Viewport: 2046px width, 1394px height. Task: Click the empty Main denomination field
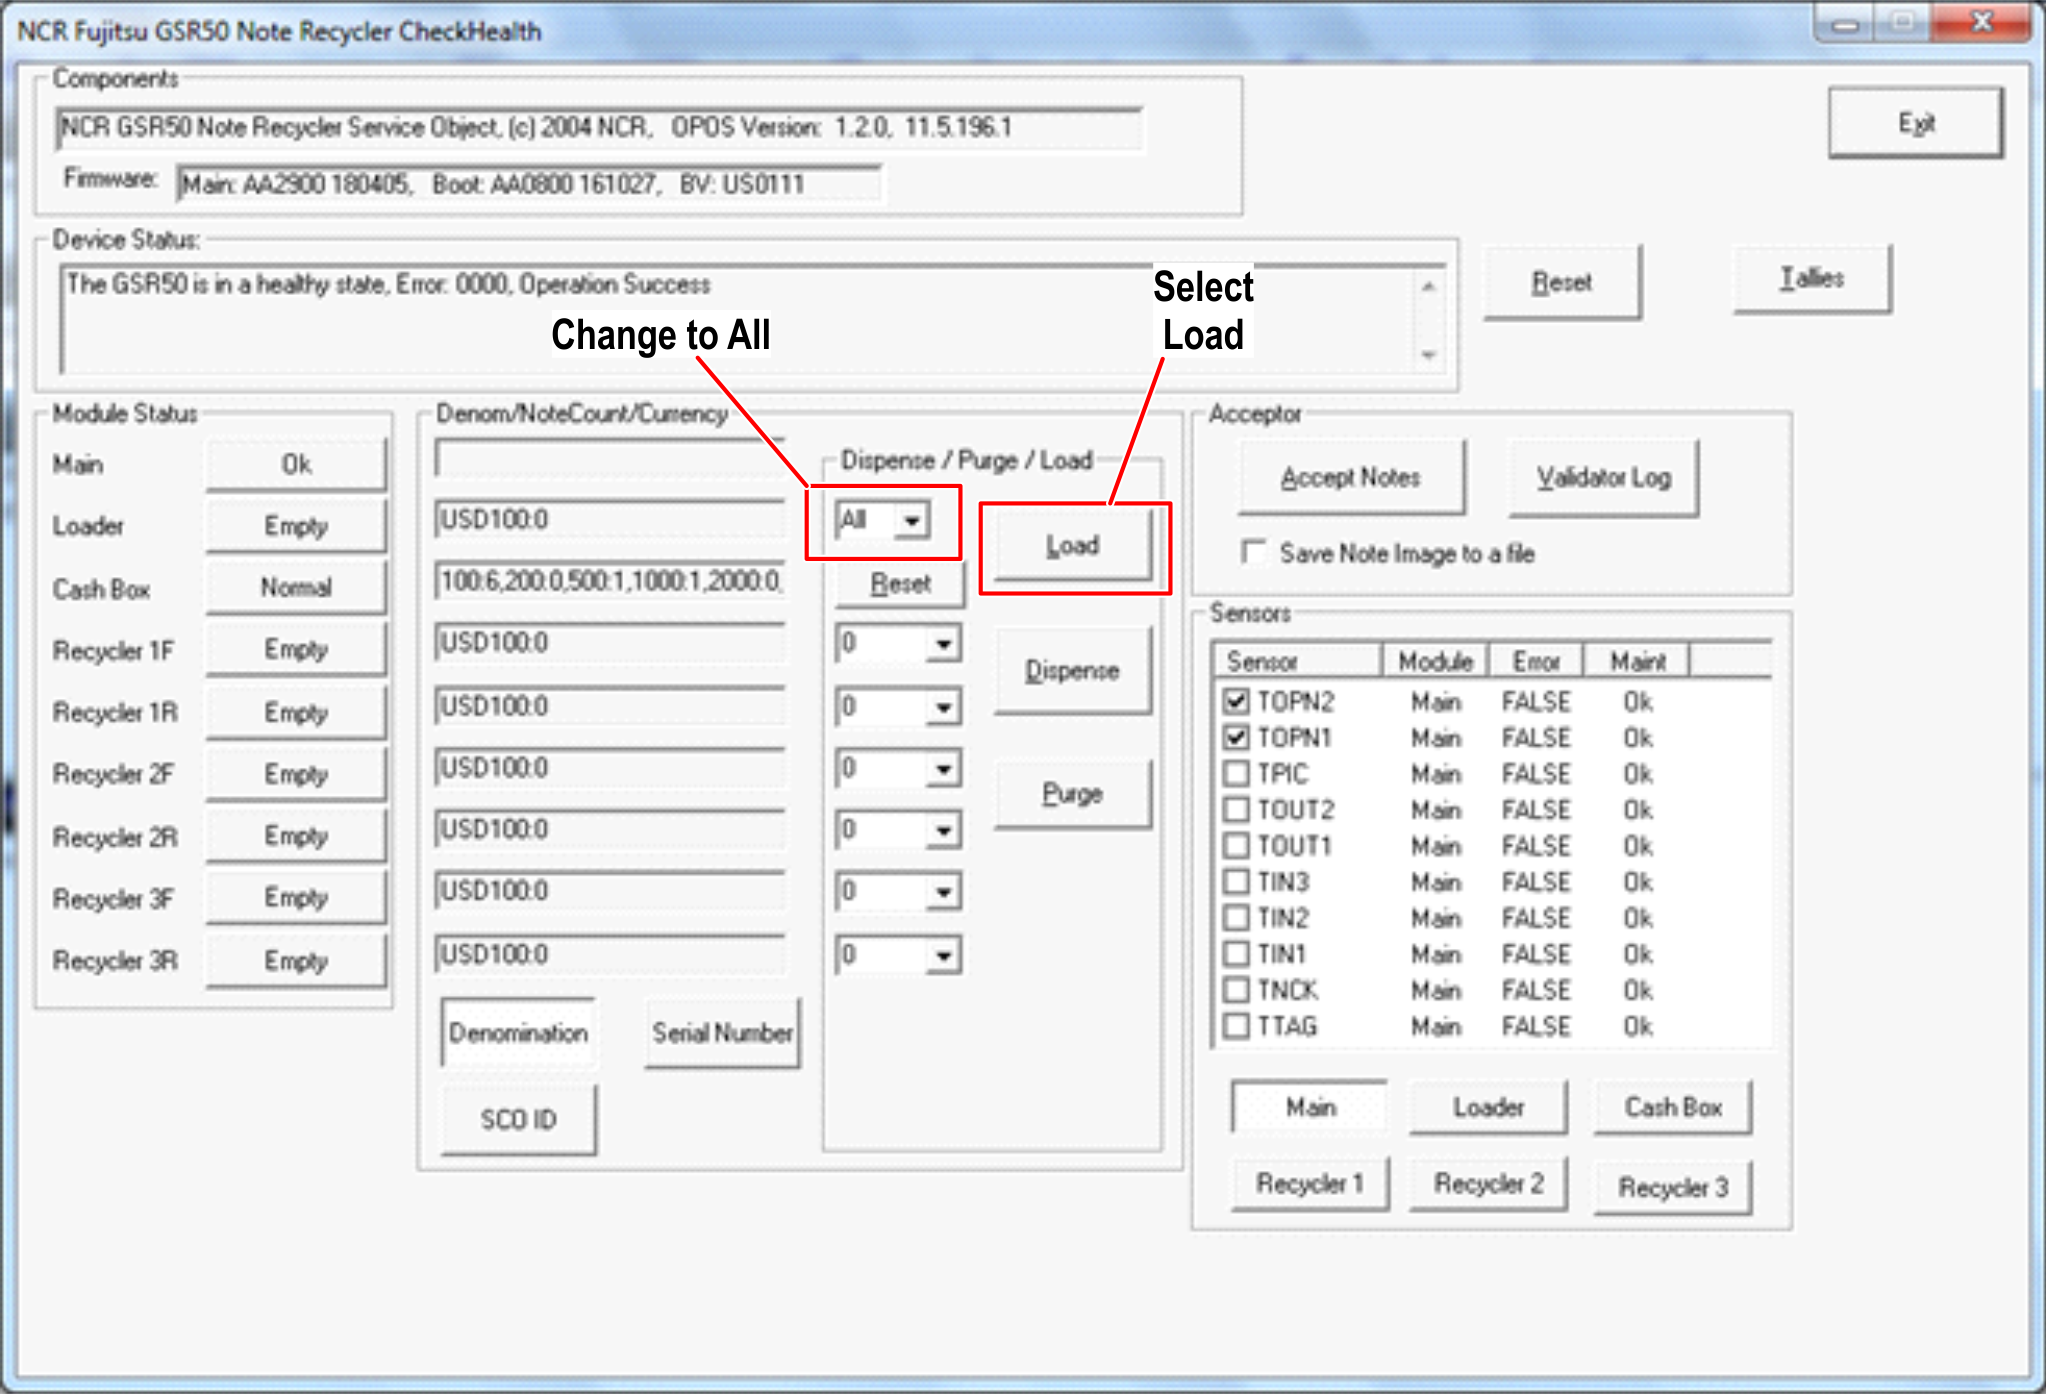click(610, 458)
